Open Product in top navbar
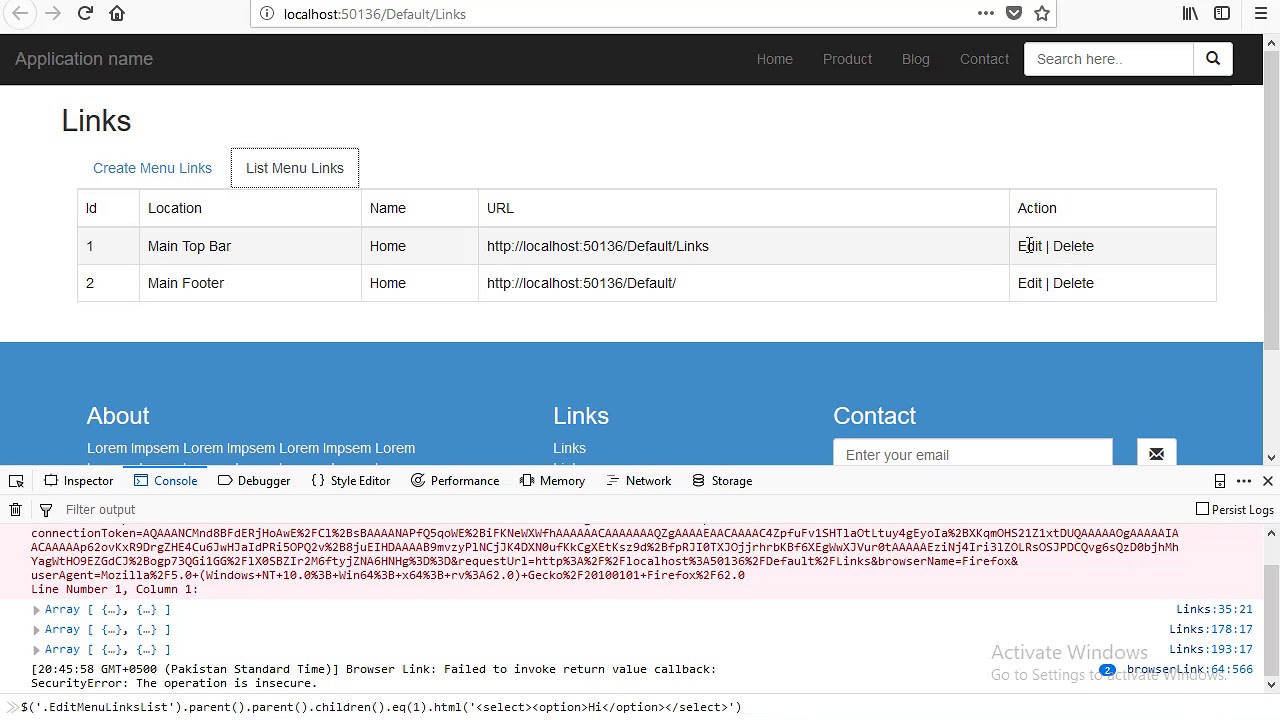Viewport: 1280px width, 720px height. point(847,59)
